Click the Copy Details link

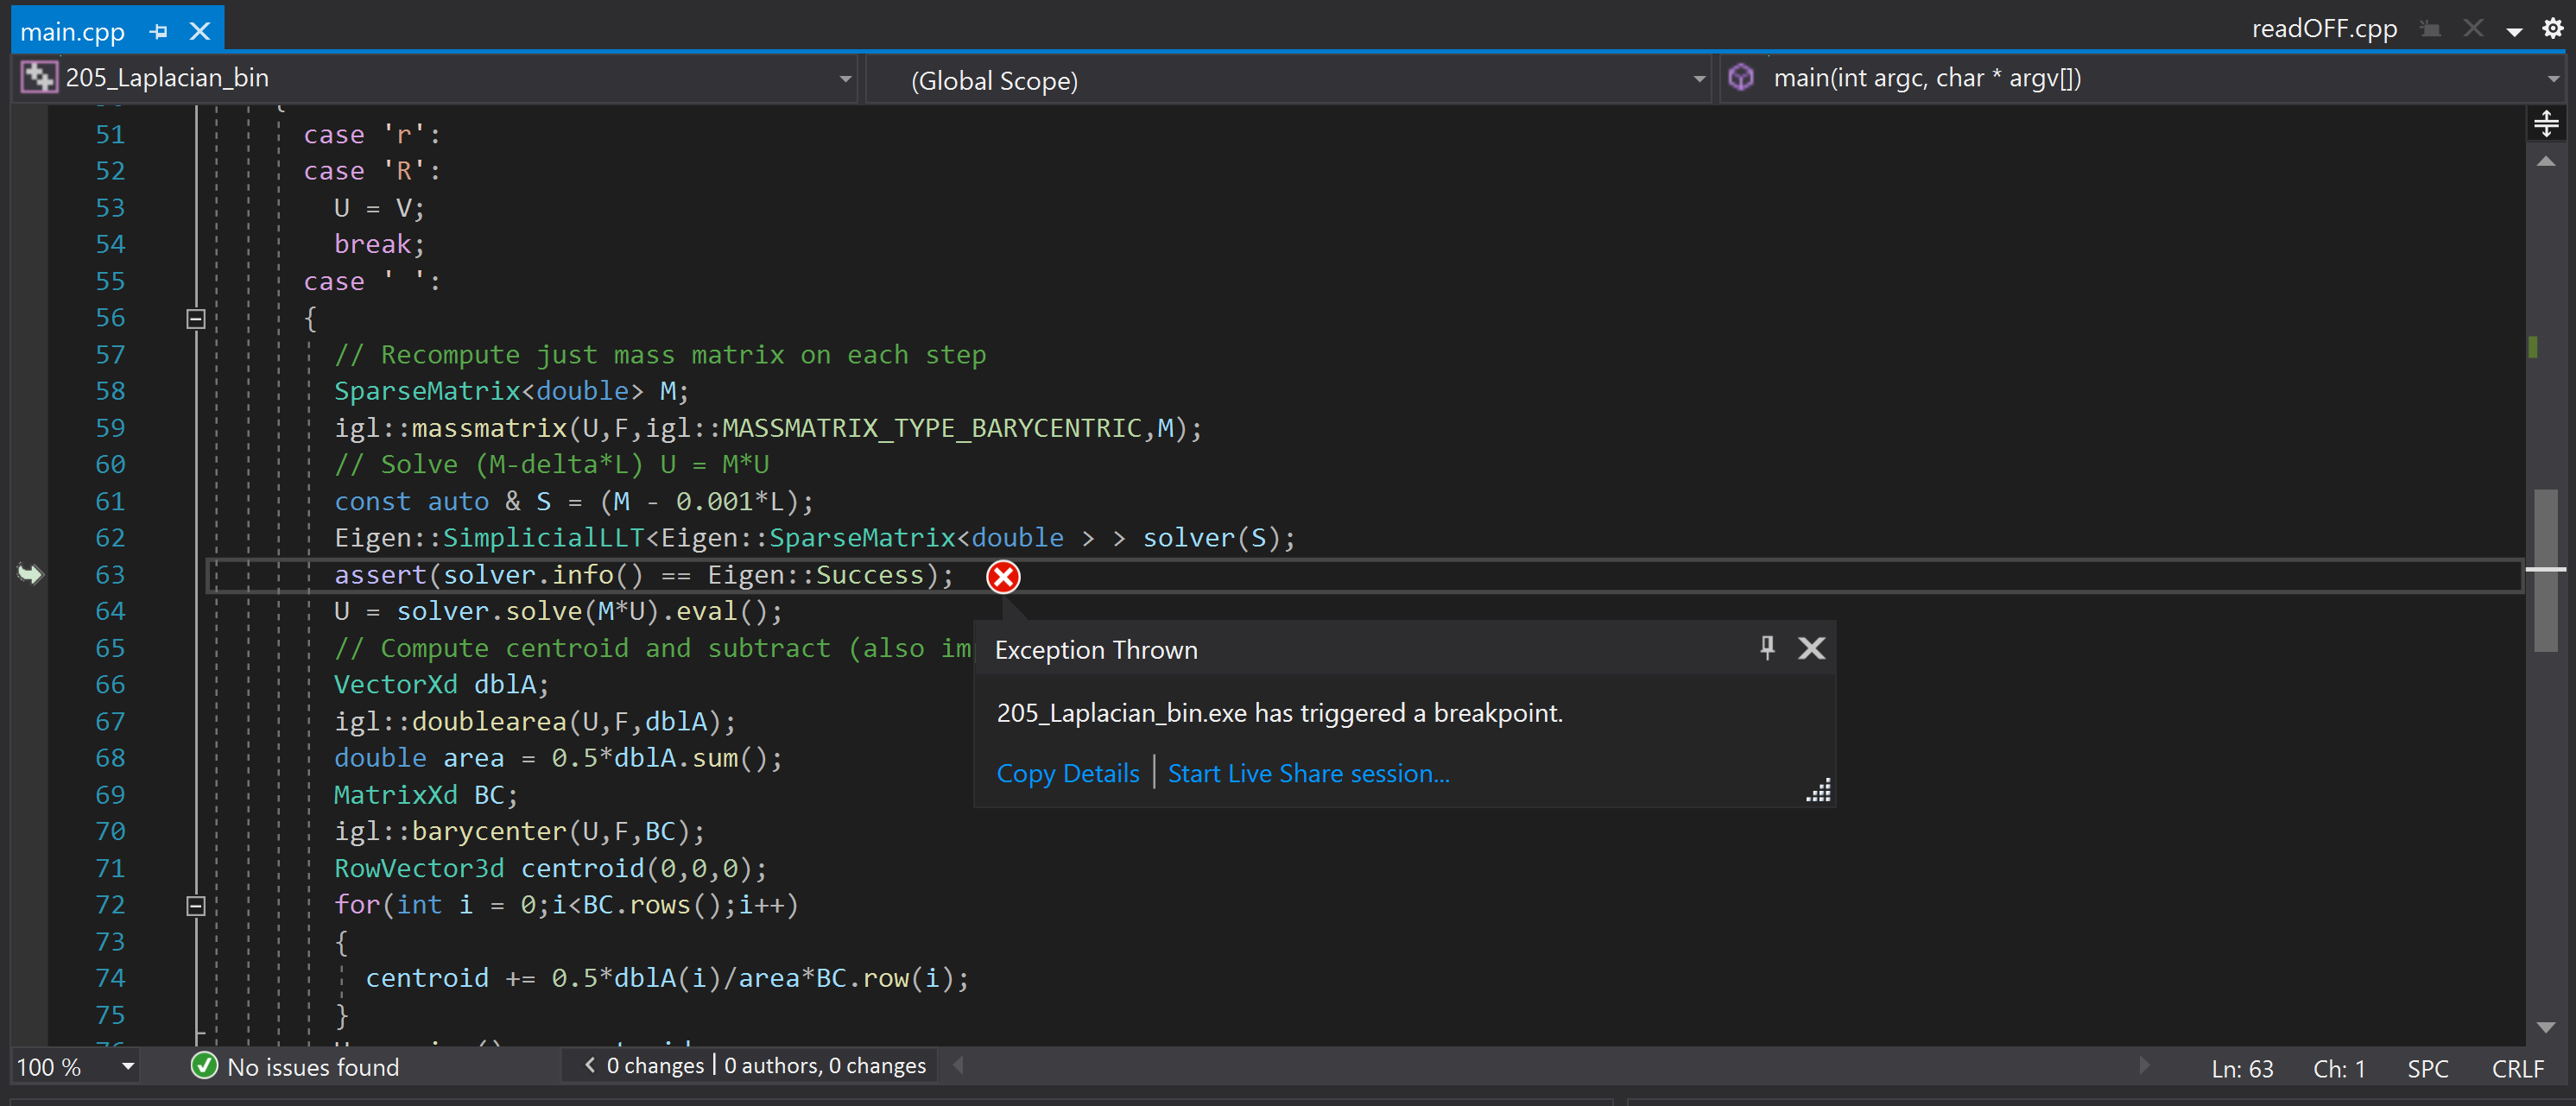[x=1067, y=773]
